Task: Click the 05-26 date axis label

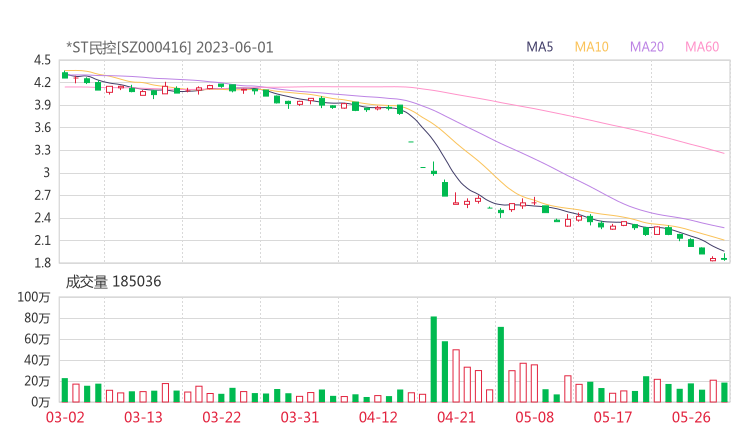Action: pos(691,417)
